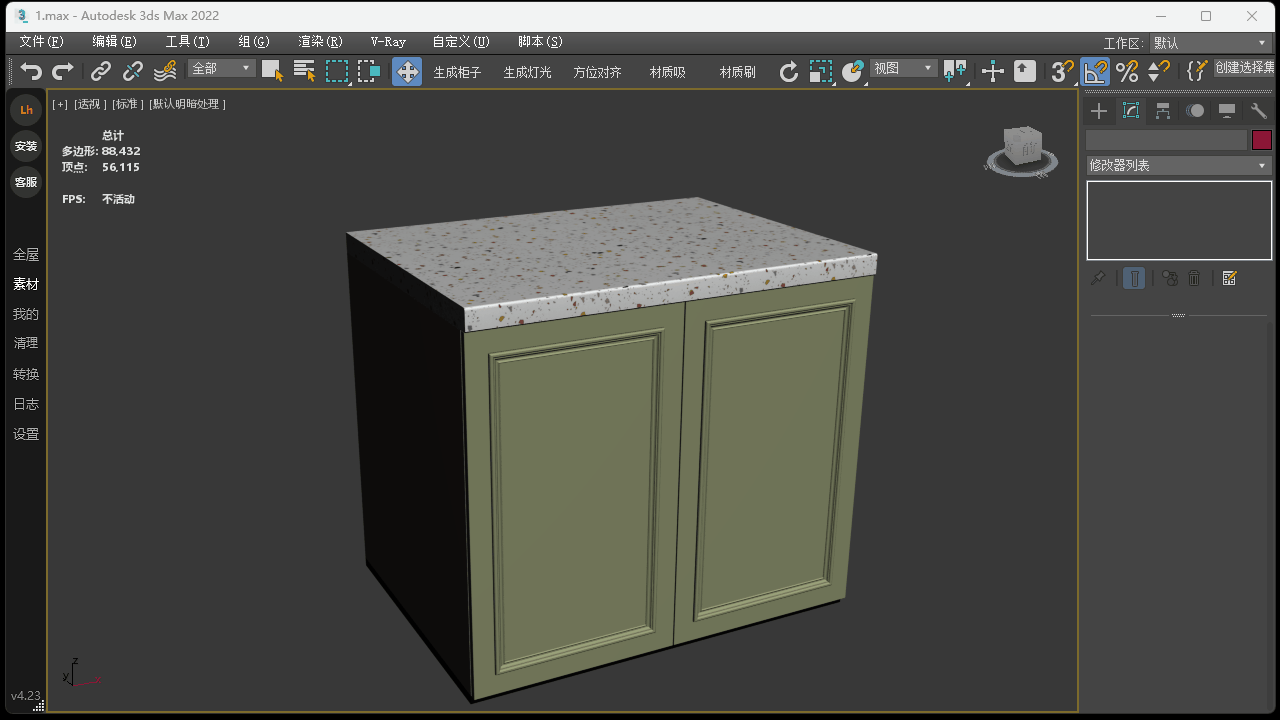
Task: Click the object name input field
Action: click(1166, 140)
